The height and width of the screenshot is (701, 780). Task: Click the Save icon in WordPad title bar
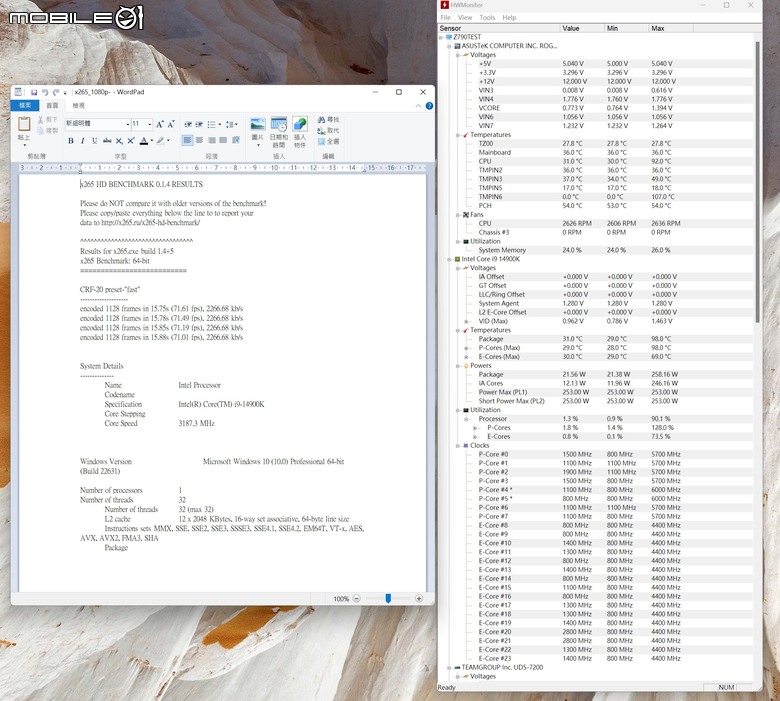34,92
